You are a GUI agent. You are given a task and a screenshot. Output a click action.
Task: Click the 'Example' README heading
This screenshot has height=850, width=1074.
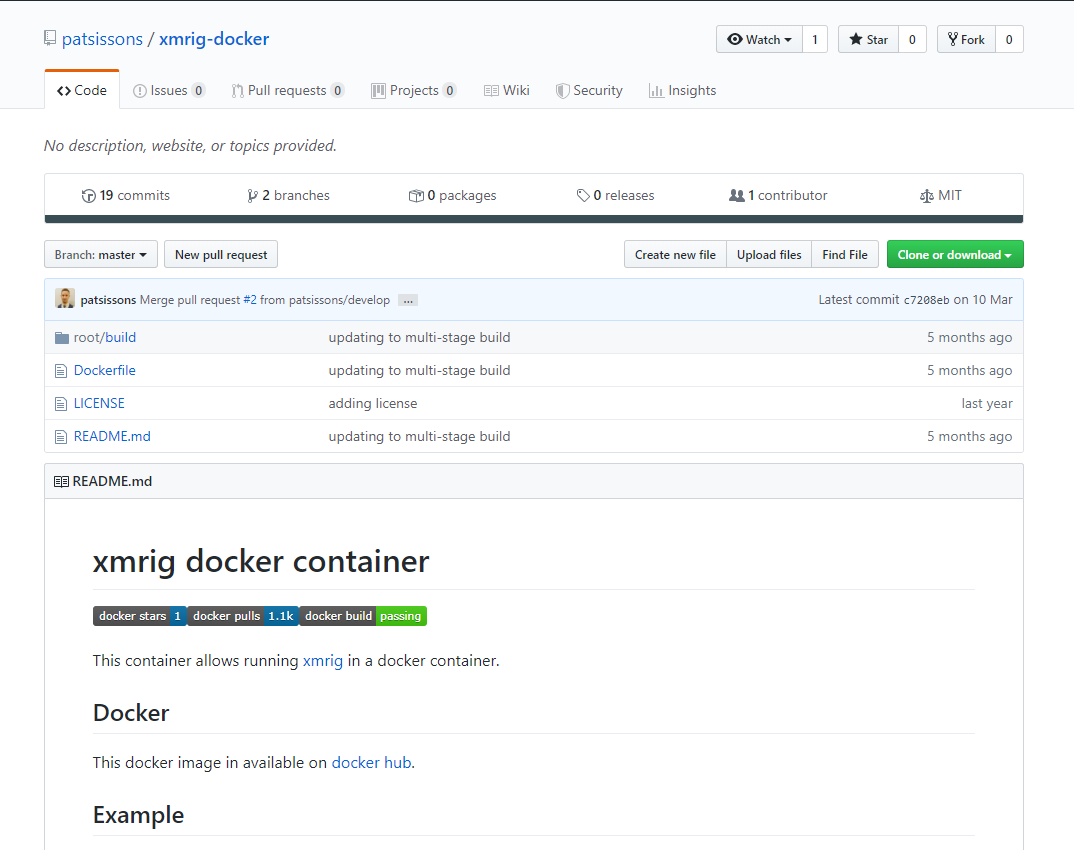[138, 815]
